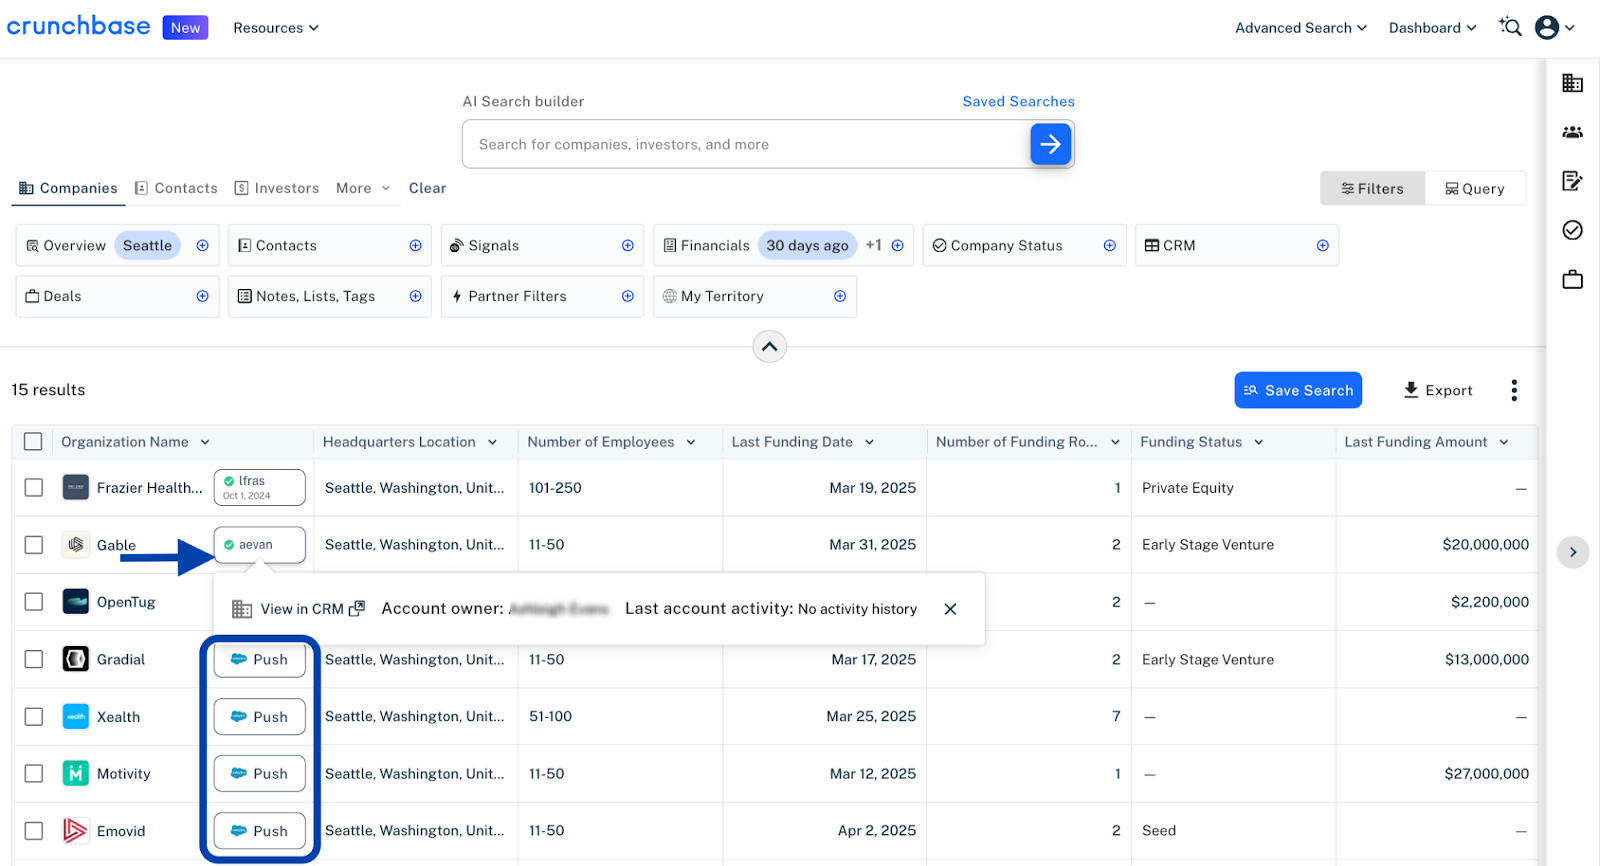Click the Save Search button
1600x866 pixels.
1298,390
